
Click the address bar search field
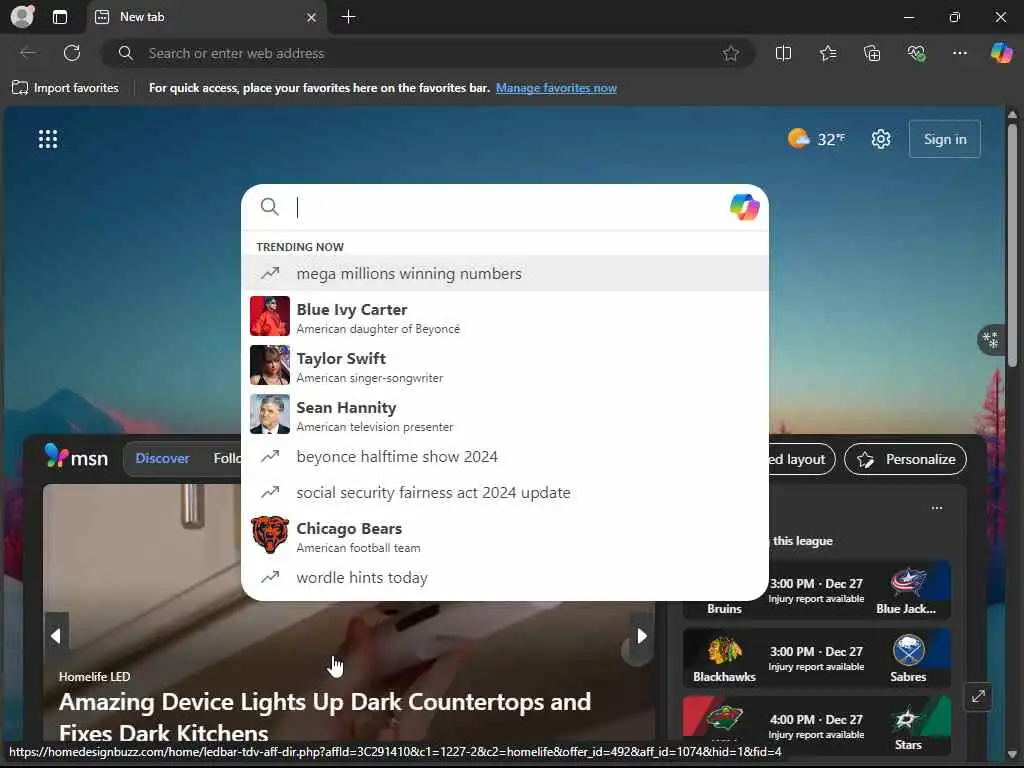428,54
